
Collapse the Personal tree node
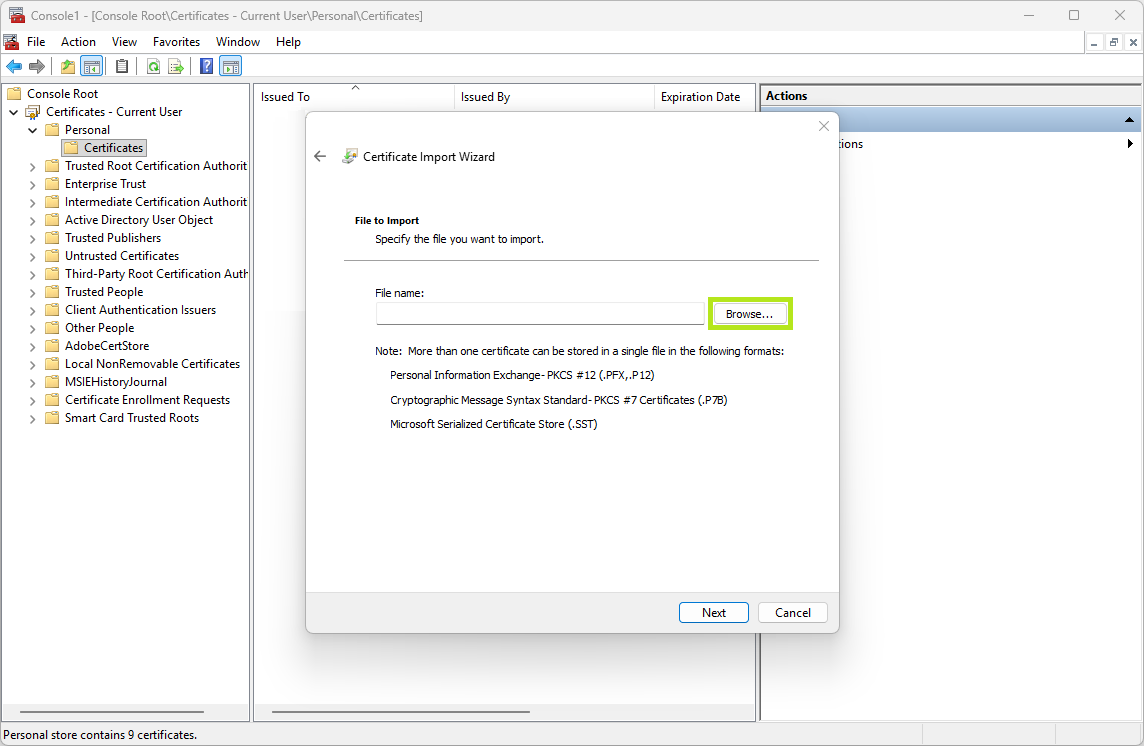(x=32, y=130)
